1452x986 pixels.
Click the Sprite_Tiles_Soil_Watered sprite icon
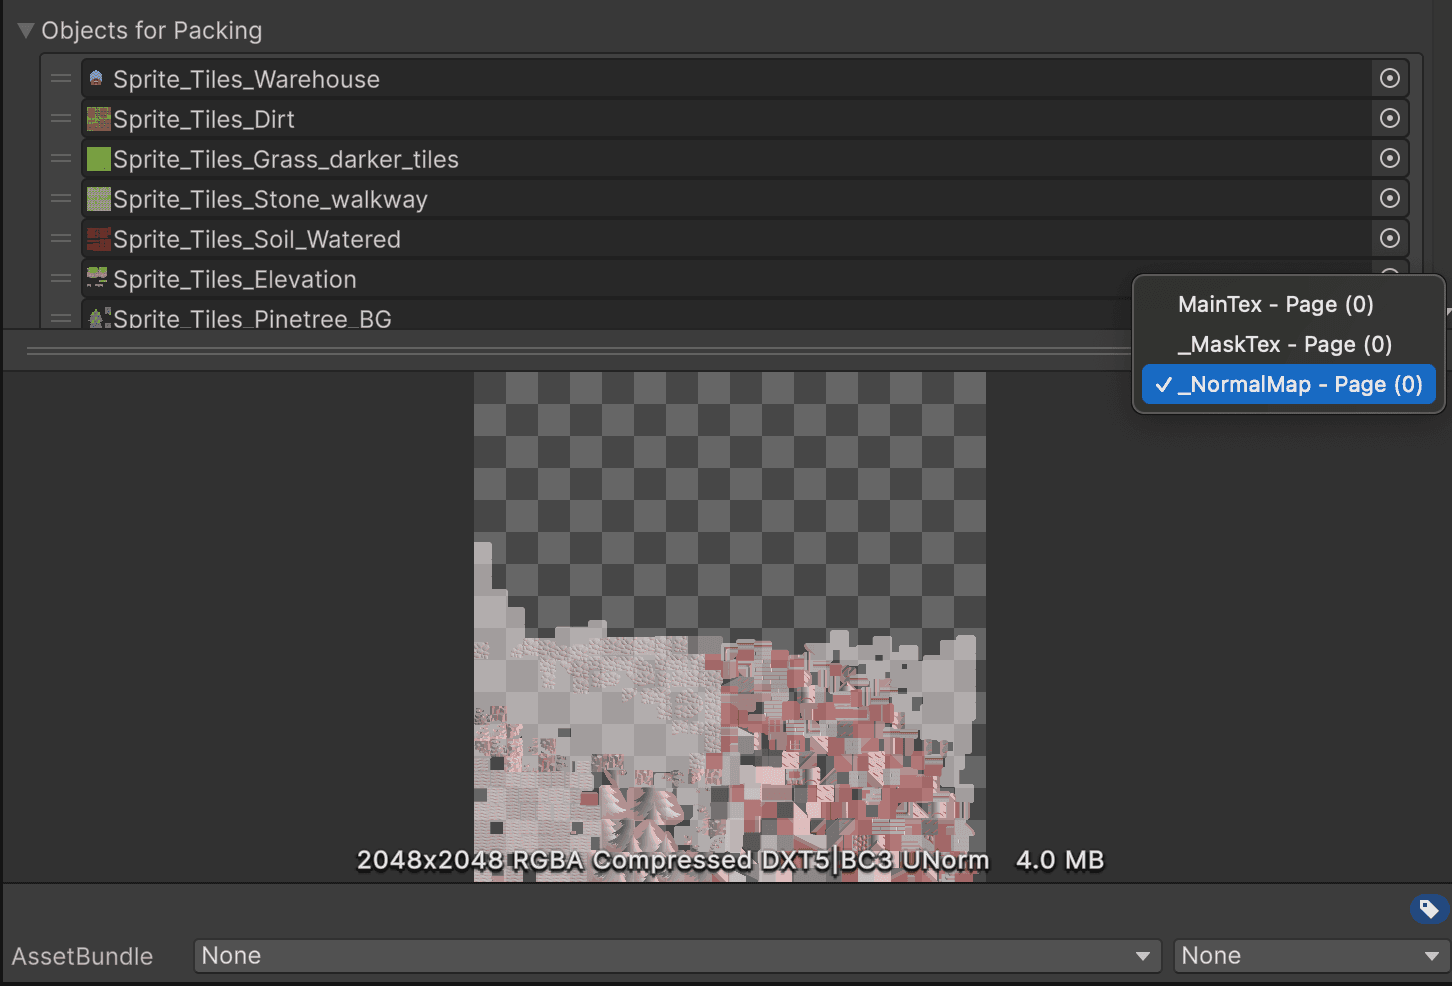[96, 238]
